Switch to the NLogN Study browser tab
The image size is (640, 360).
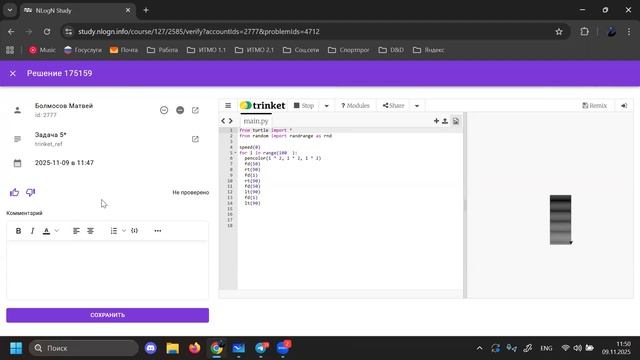[x=78, y=11]
